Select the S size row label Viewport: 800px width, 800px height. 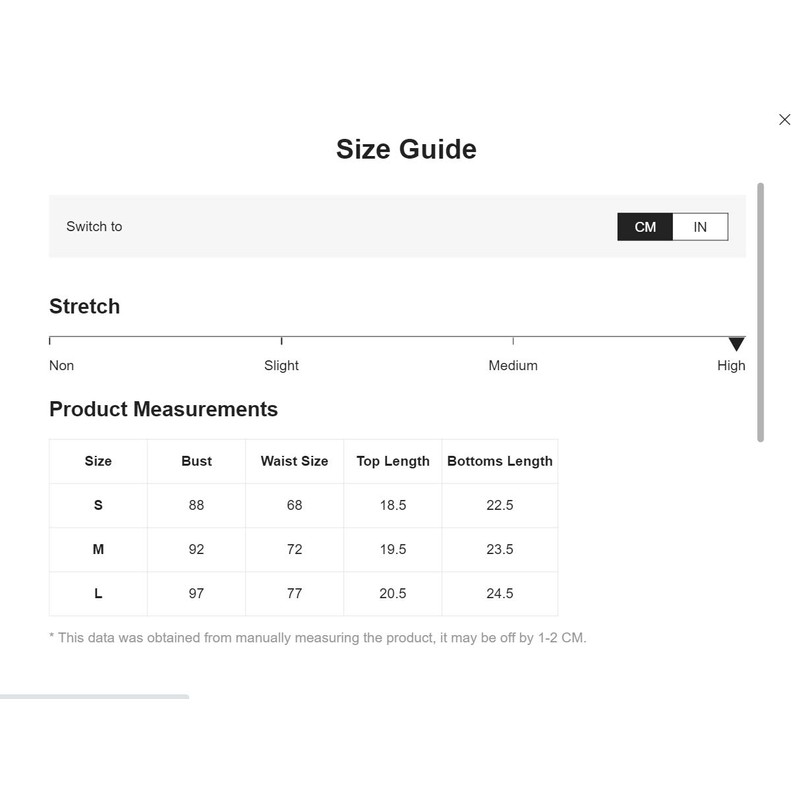[98, 505]
